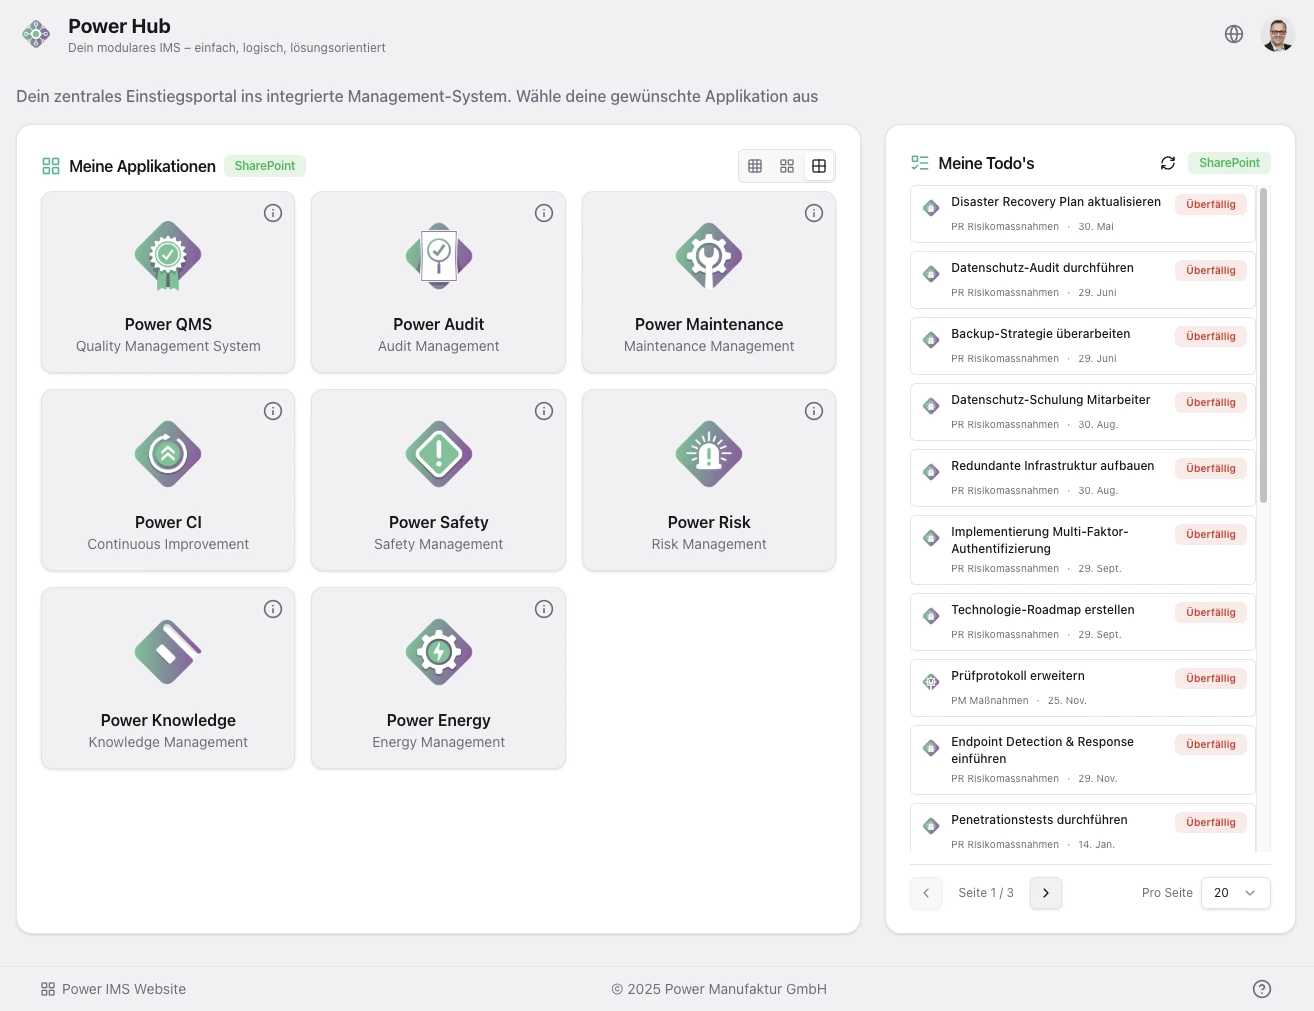This screenshot has width=1314, height=1011.
Task: Open todo Disaster Recovery Plan aktualisieren
Action: click(1083, 214)
